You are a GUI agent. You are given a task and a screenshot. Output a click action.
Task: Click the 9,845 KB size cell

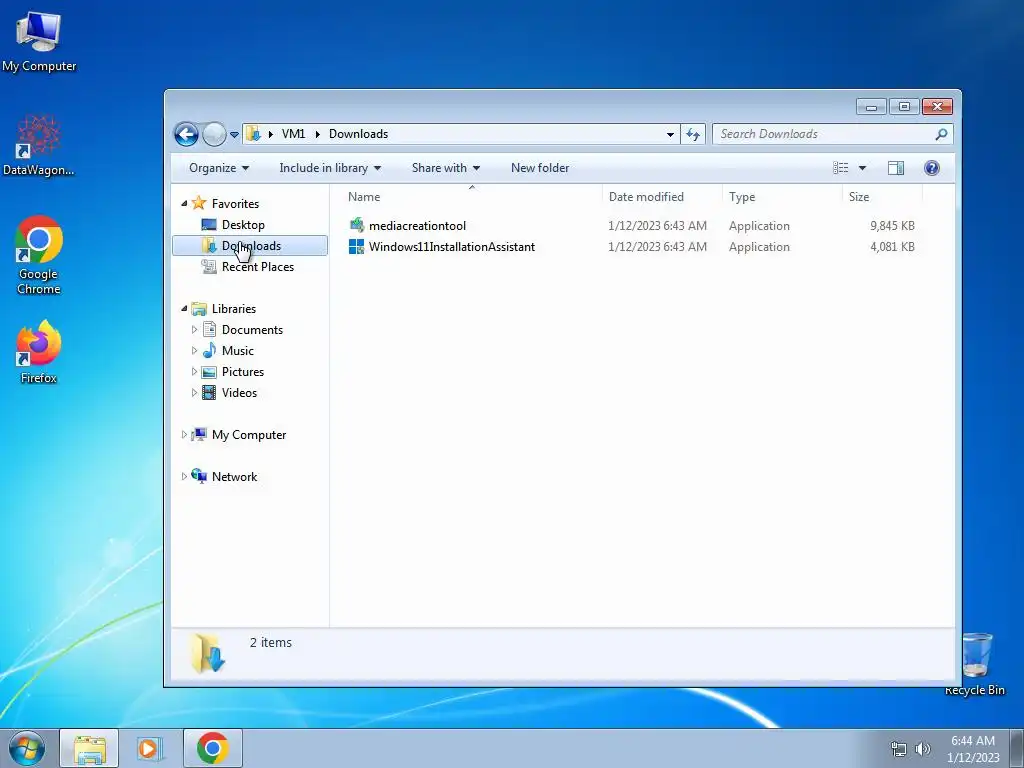point(892,226)
